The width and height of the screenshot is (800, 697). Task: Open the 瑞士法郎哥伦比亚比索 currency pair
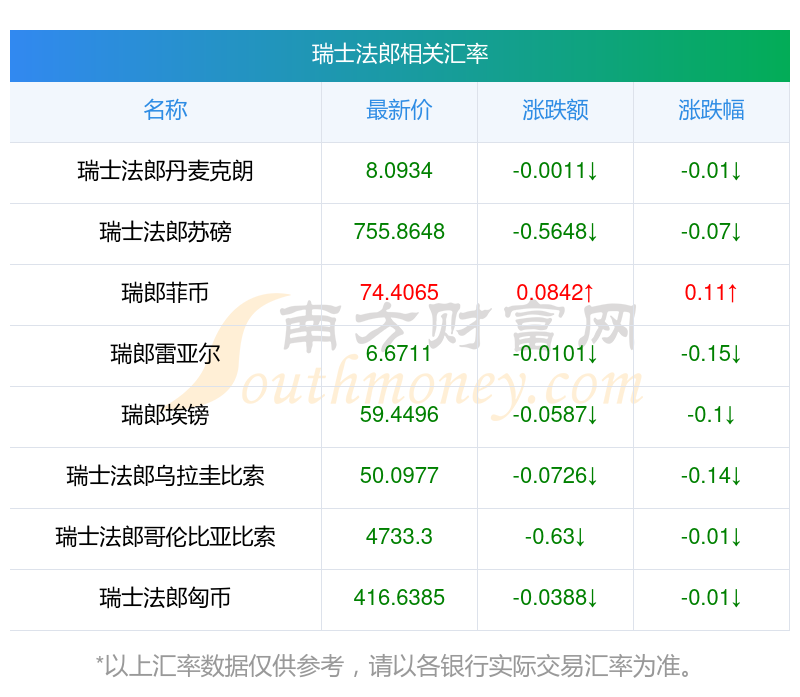pos(165,537)
